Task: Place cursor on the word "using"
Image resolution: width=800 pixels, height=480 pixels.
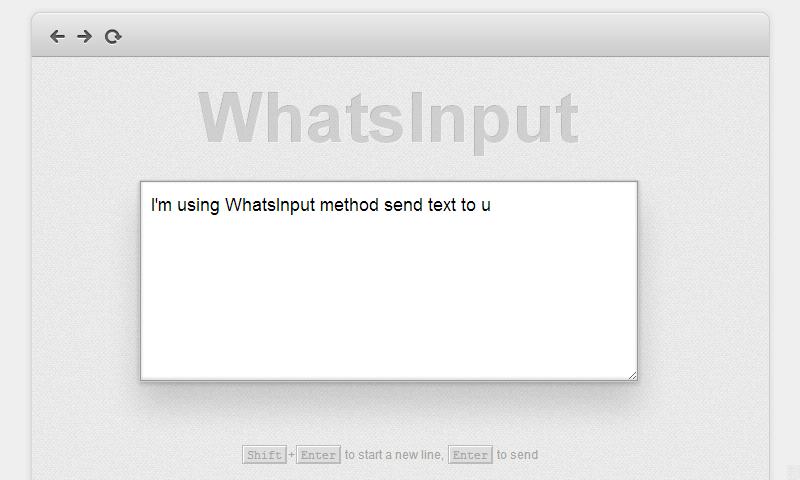Action: point(198,206)
